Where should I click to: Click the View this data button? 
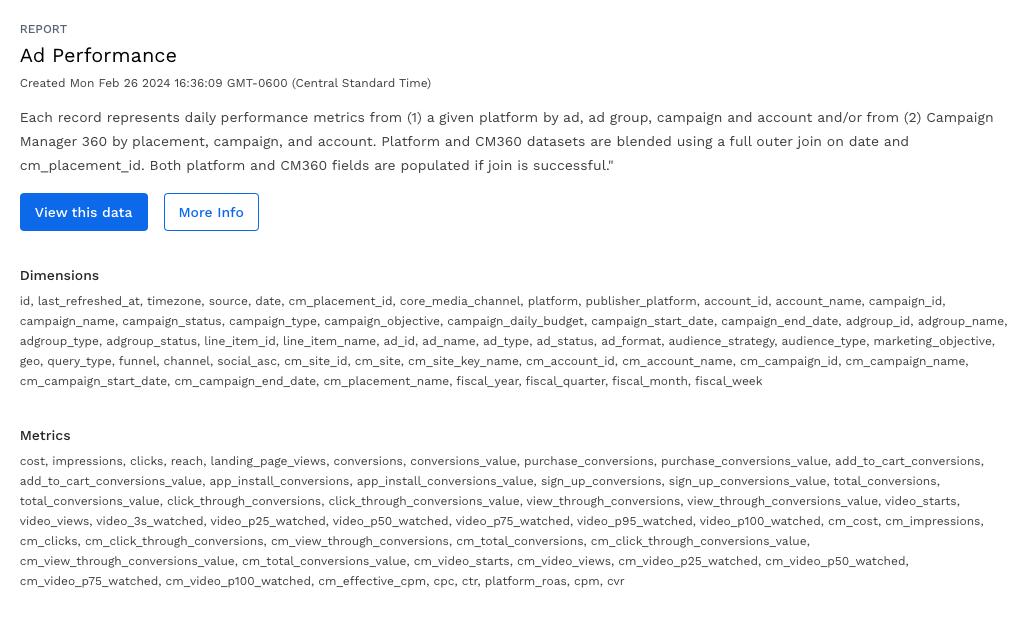[x=83, y=212]
